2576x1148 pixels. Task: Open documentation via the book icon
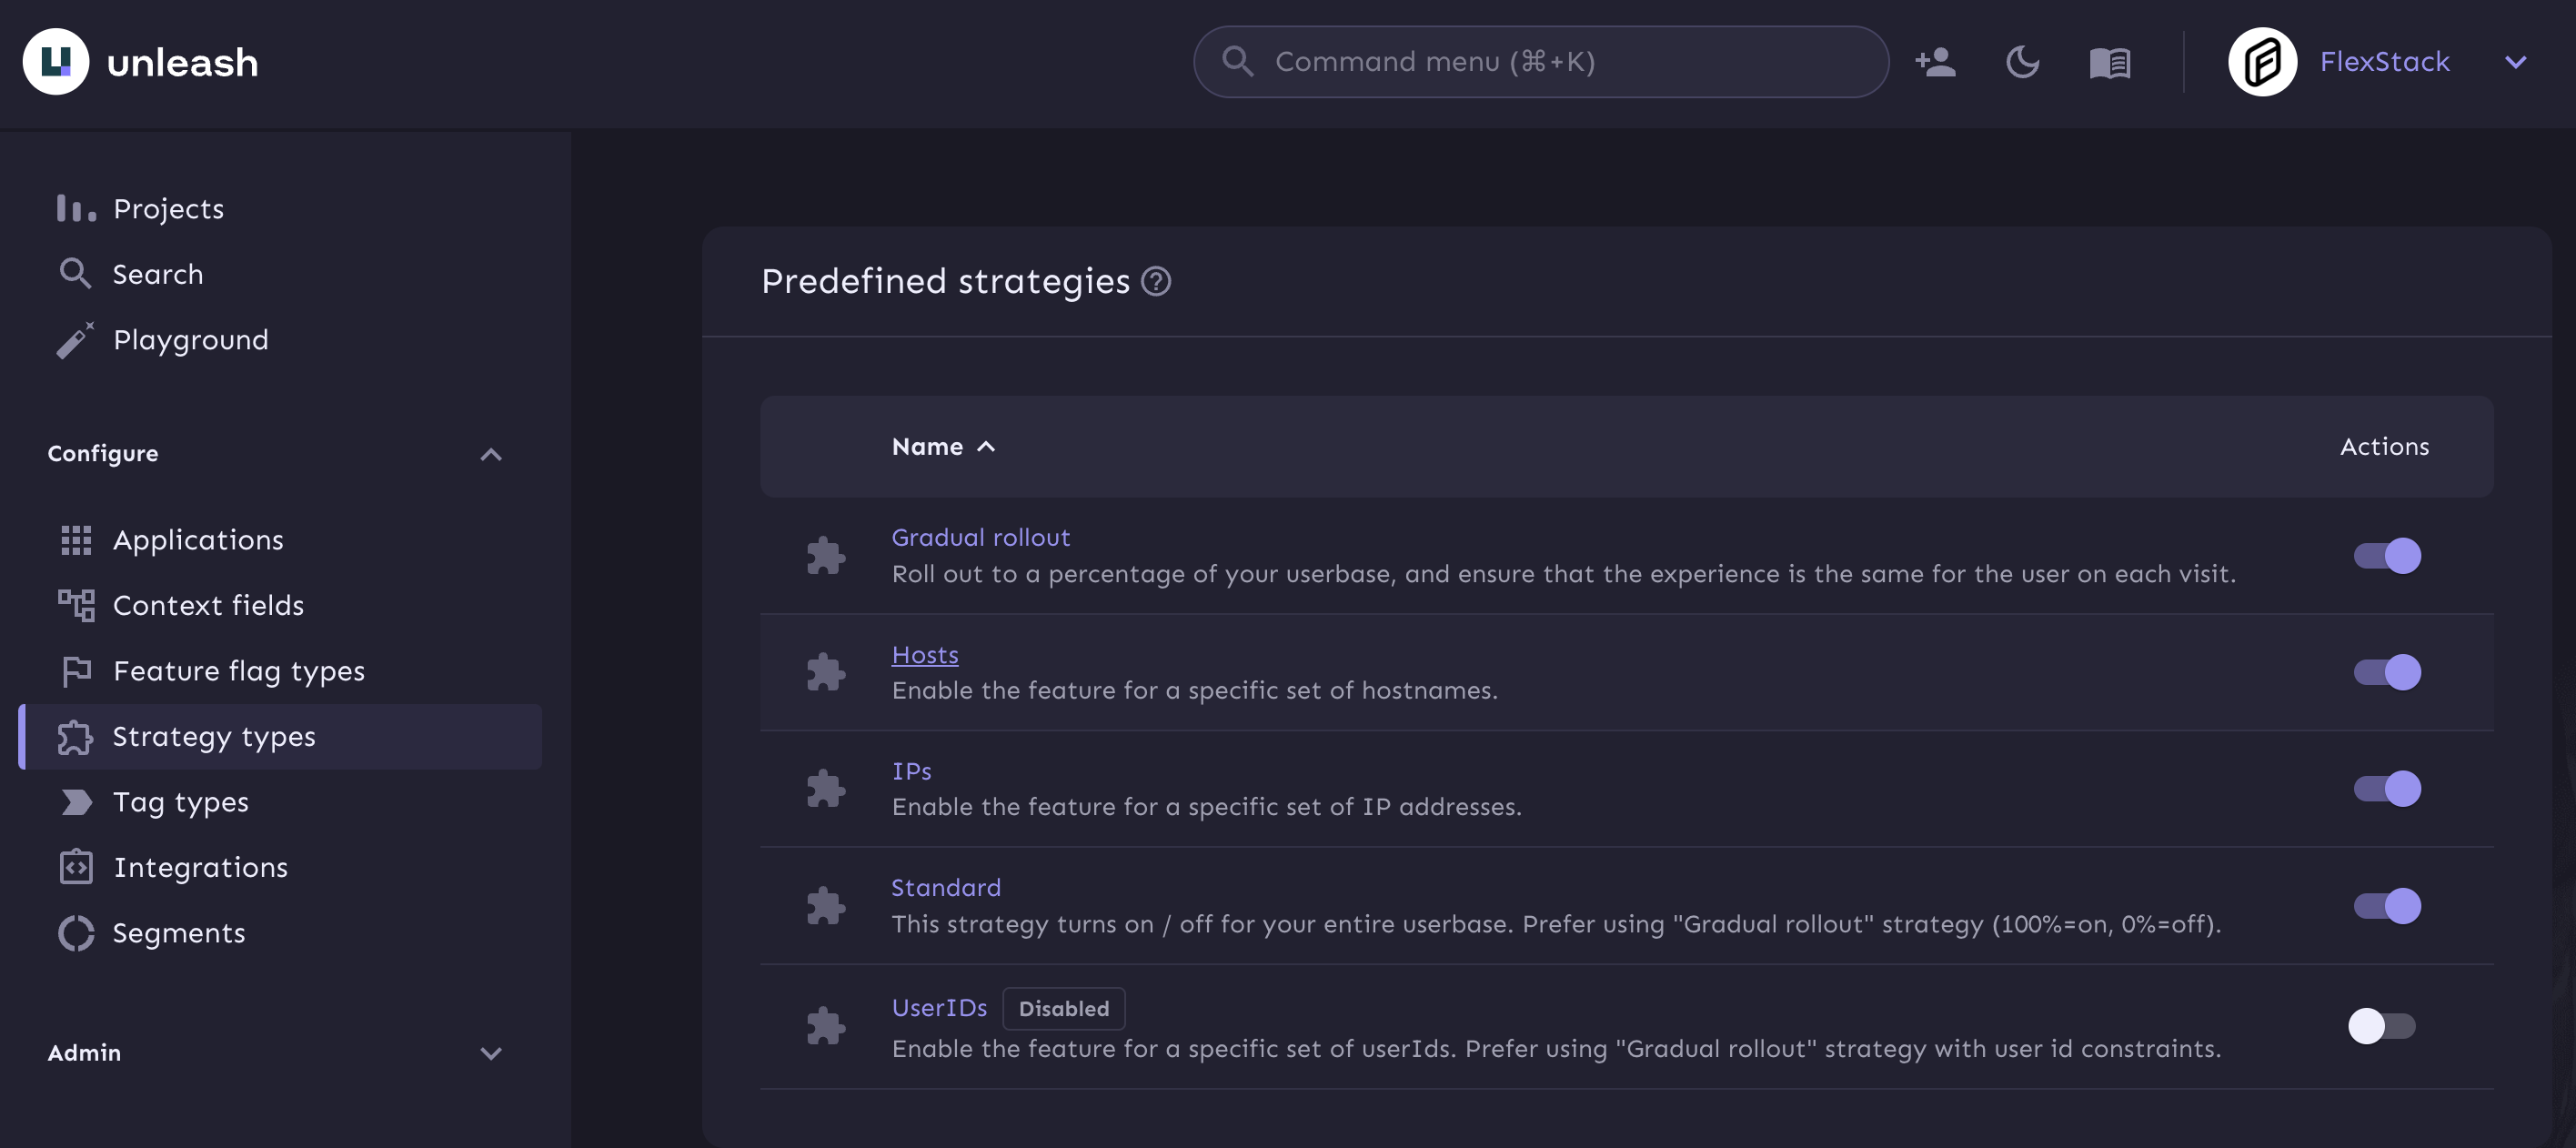pos(2110,63)
